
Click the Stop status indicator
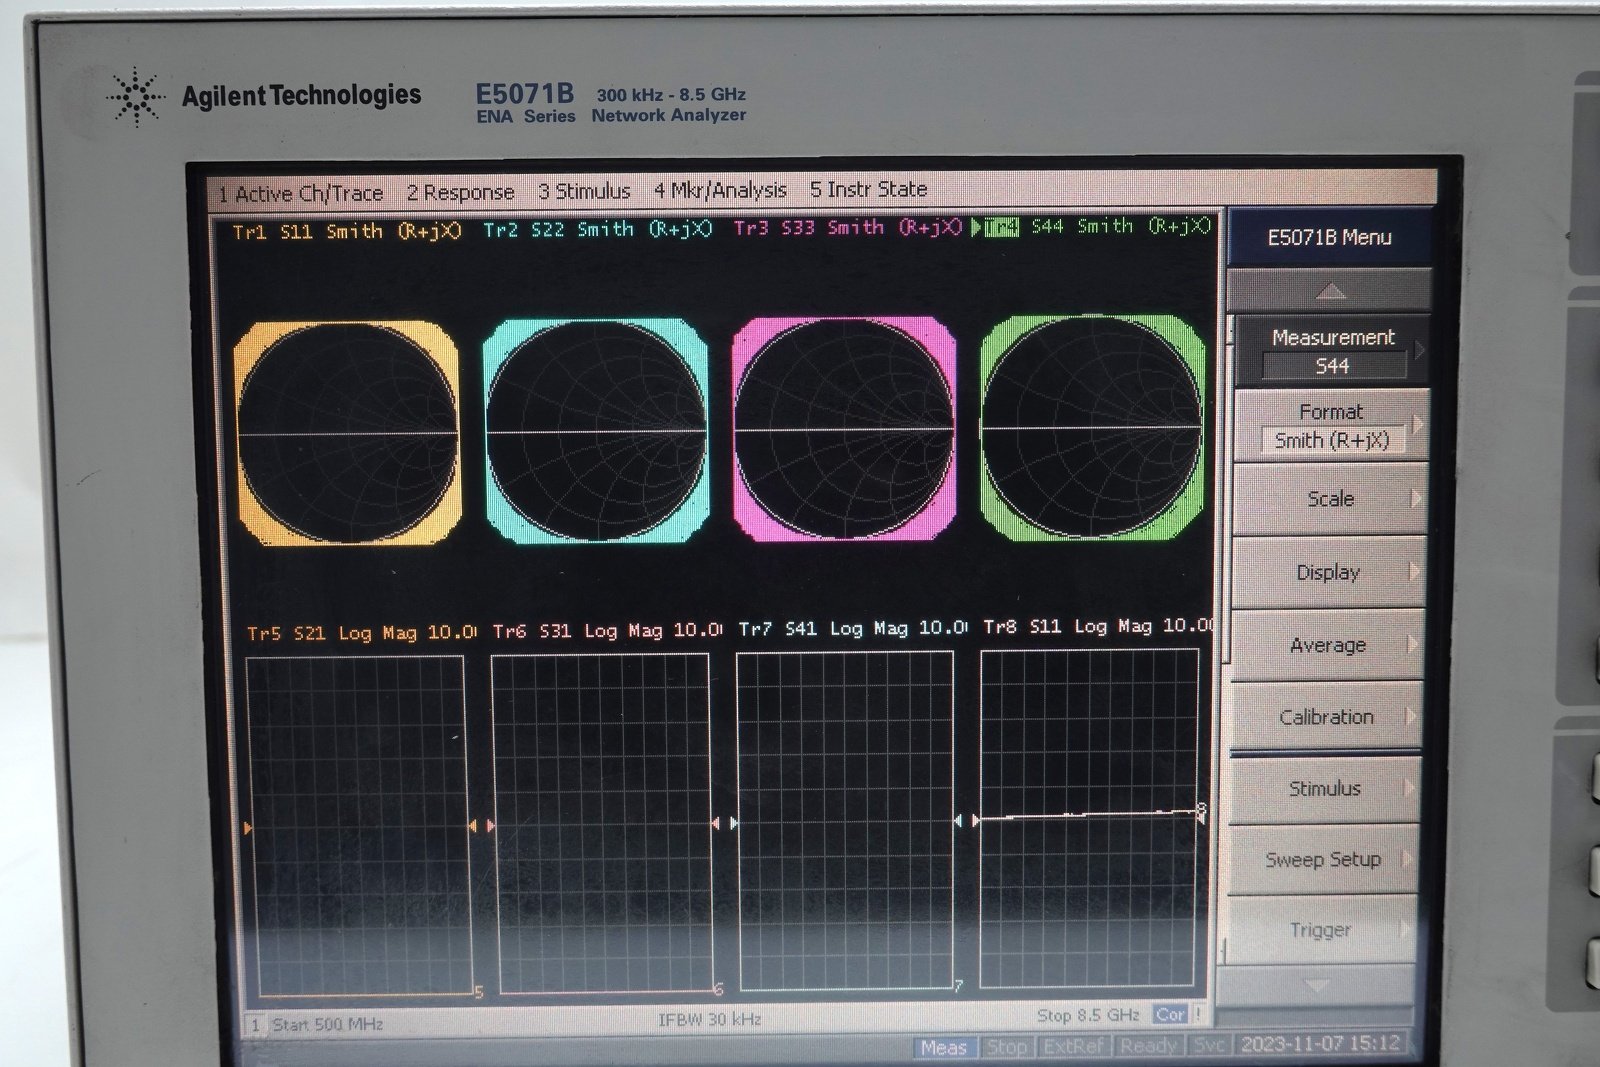tap(1006, 1047)
